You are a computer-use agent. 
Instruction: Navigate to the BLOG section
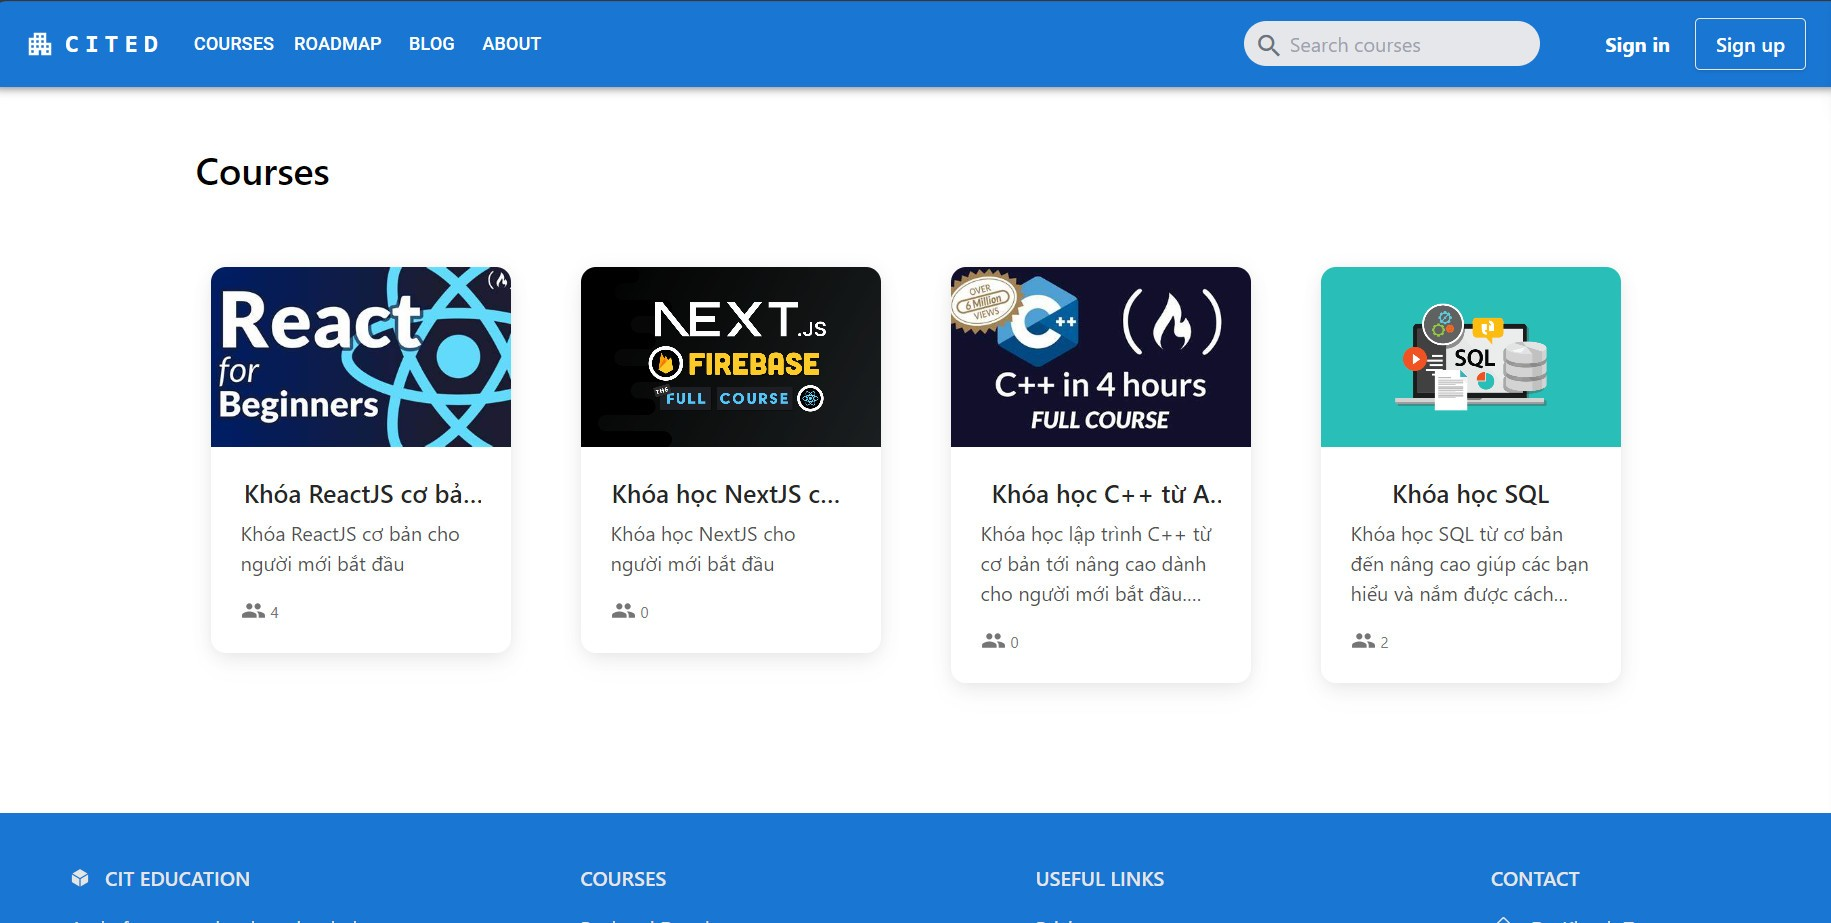431,43
